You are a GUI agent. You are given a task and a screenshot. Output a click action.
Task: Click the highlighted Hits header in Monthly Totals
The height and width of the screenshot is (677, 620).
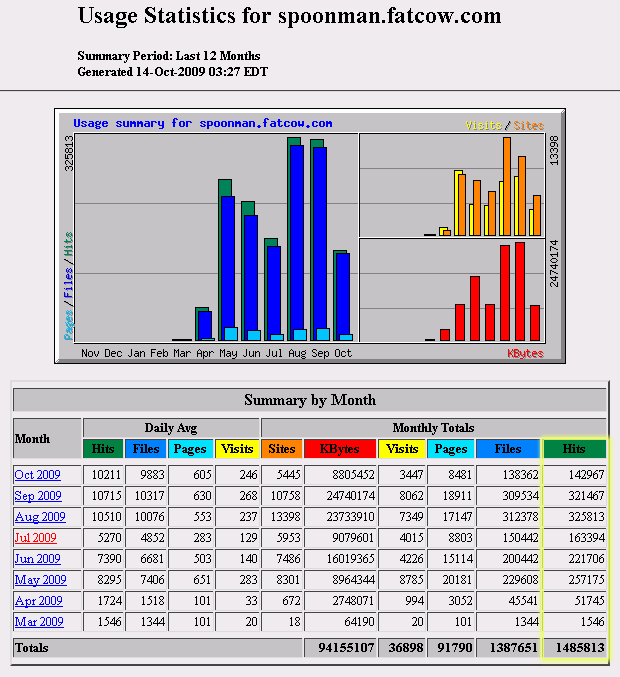574,449
